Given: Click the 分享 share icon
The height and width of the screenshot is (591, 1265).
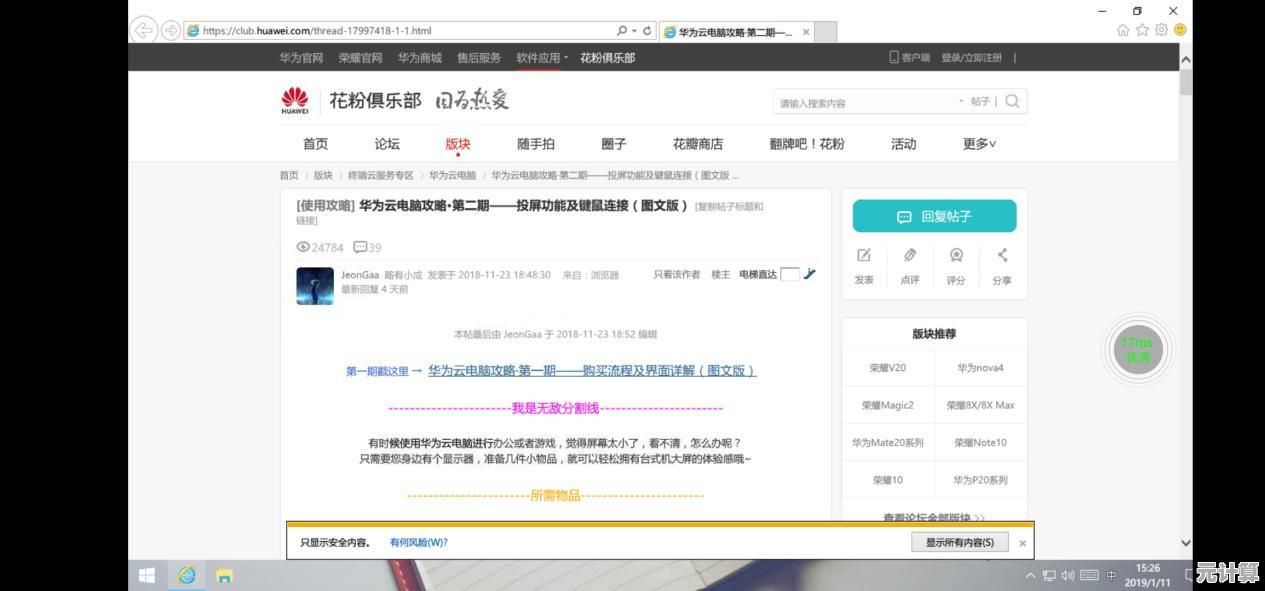Looking at the screenshot, I should pyautogui.click(x=1002, y=256).
